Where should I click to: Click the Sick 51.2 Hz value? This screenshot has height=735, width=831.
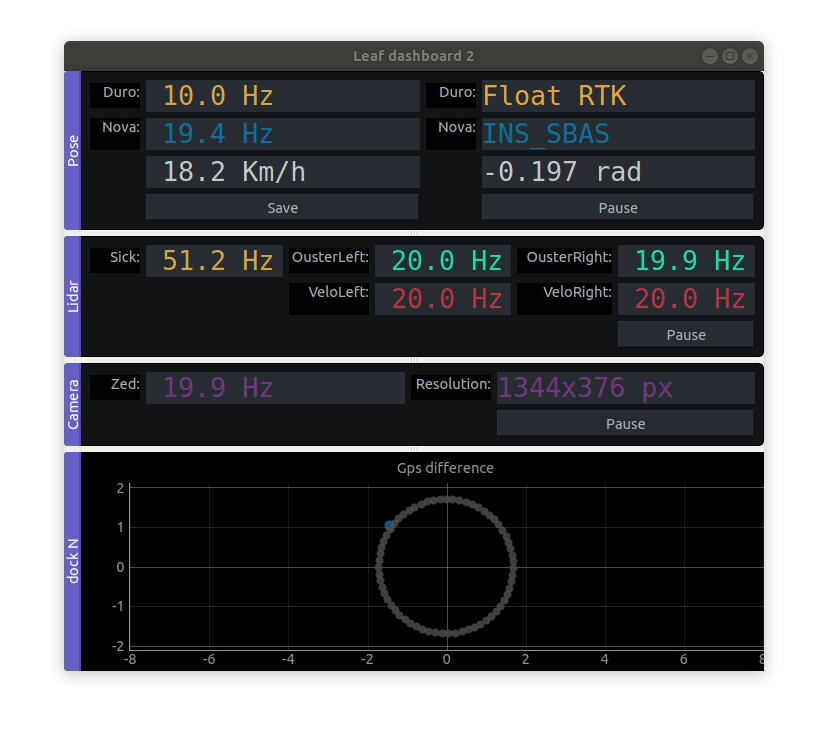(x=214, y=261)
